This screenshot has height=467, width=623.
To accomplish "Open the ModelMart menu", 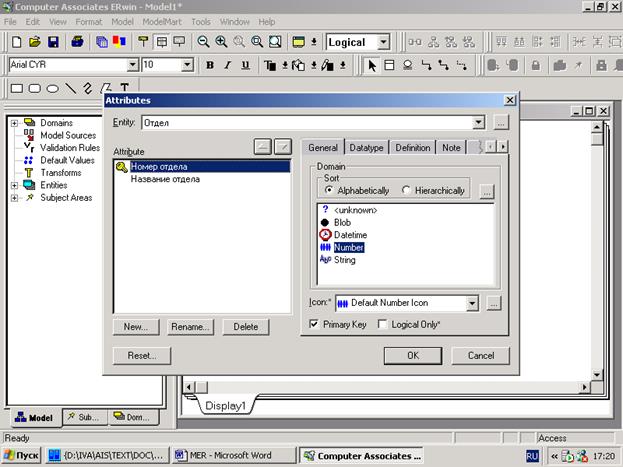I will tap(161, 21).
